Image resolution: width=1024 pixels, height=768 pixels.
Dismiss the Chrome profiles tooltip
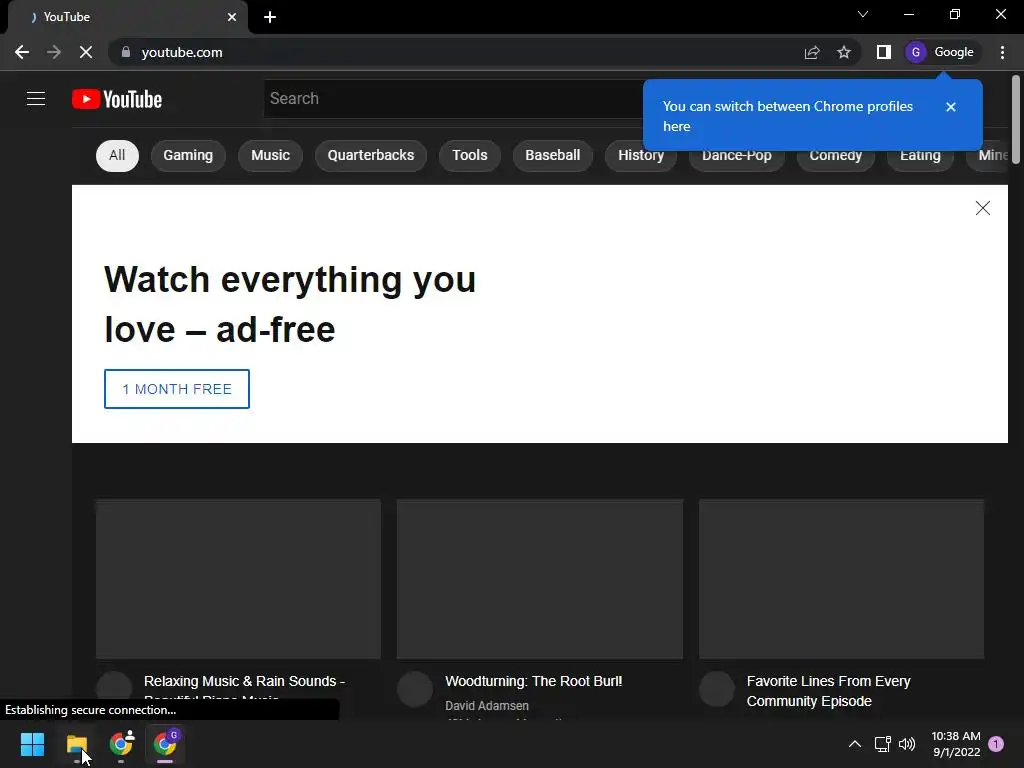(951, 107)
